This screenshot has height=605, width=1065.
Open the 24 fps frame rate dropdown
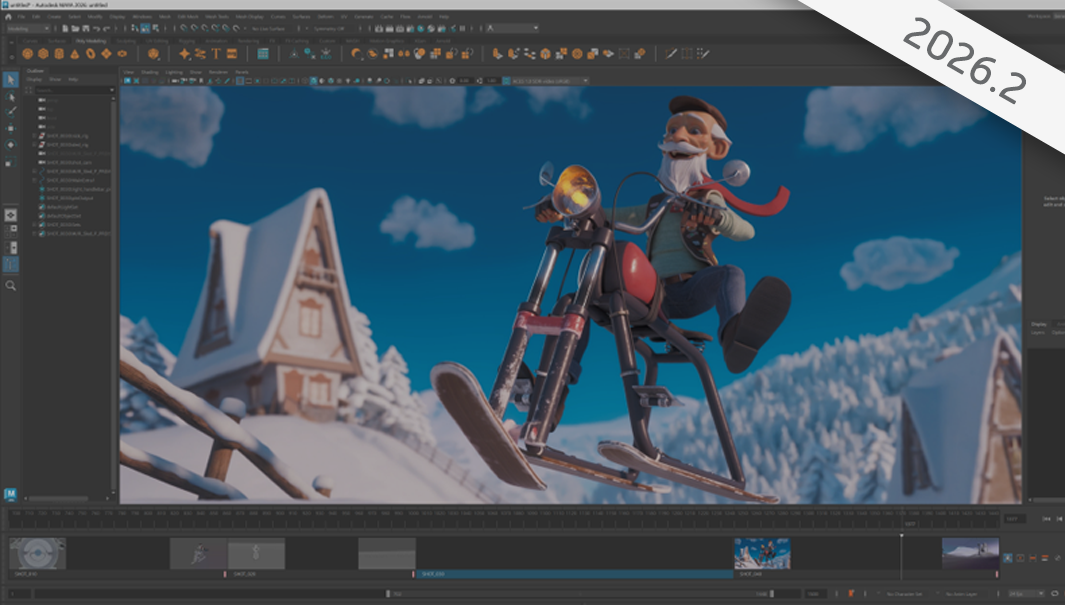[1026, 594]
